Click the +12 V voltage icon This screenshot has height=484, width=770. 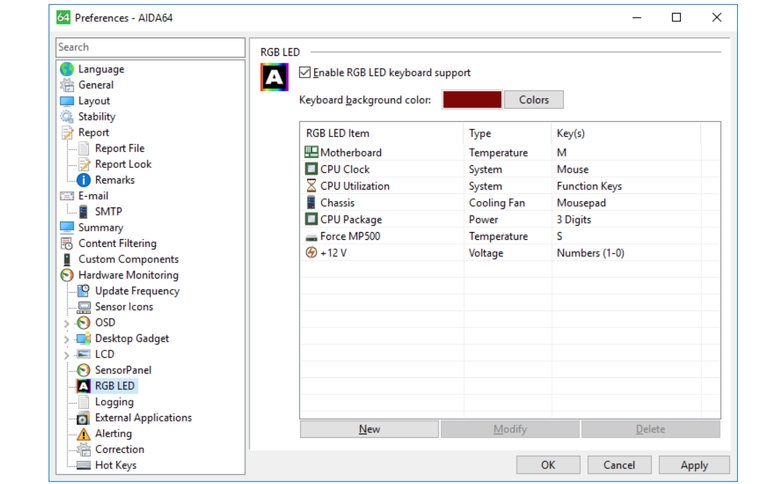pos(311,252)
